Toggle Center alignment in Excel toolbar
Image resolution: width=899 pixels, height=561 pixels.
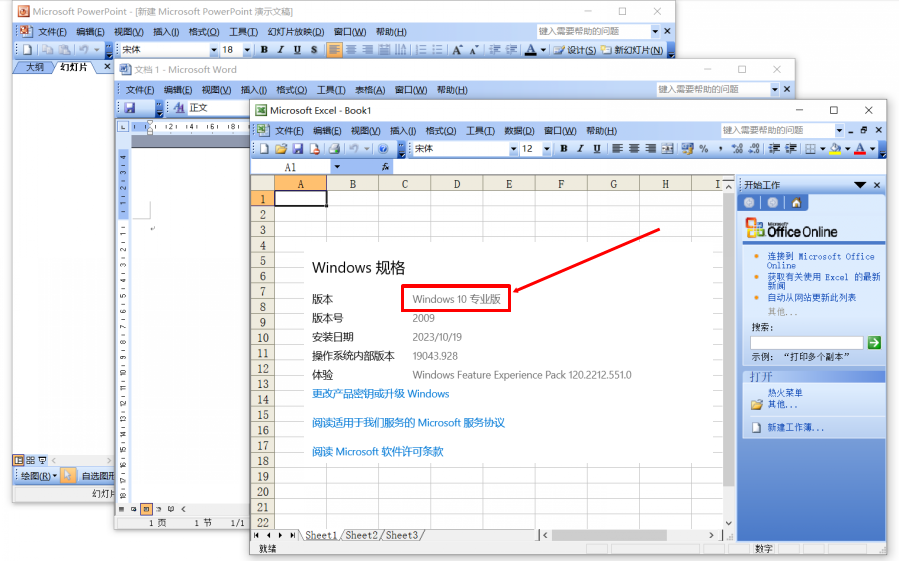coord(634,149)
